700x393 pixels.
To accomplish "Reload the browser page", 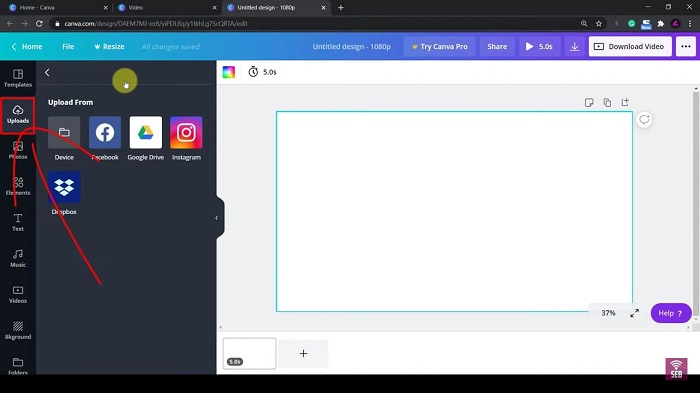I will (39, 24).
